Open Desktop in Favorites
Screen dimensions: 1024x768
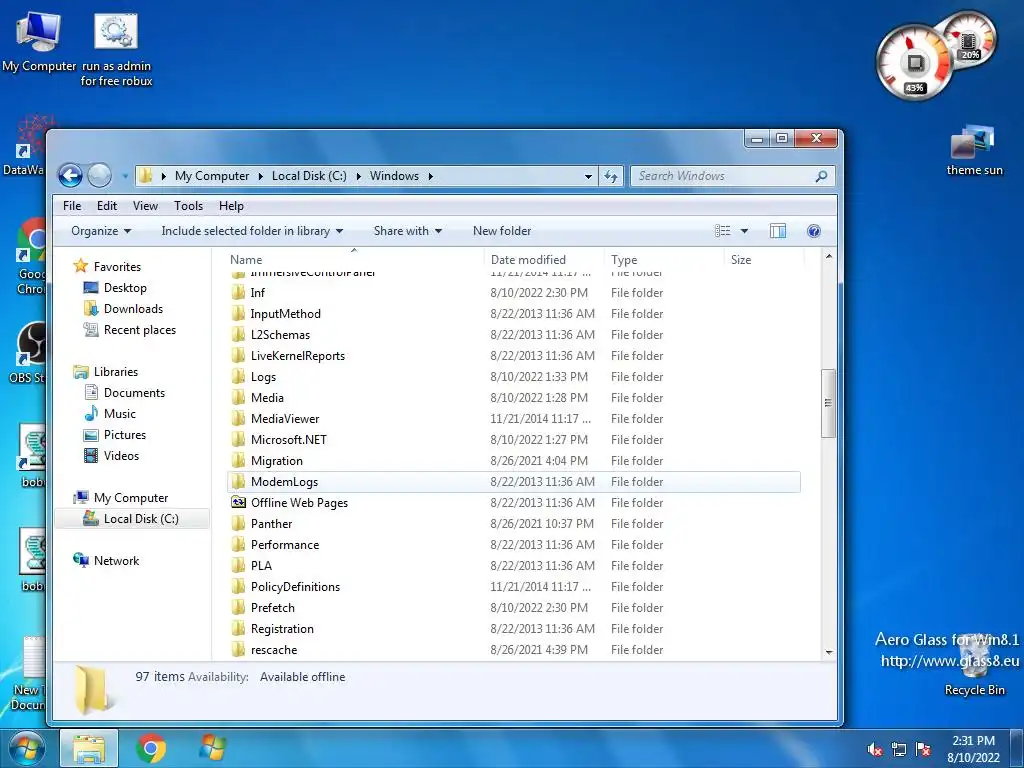click(x=125, y=287)
